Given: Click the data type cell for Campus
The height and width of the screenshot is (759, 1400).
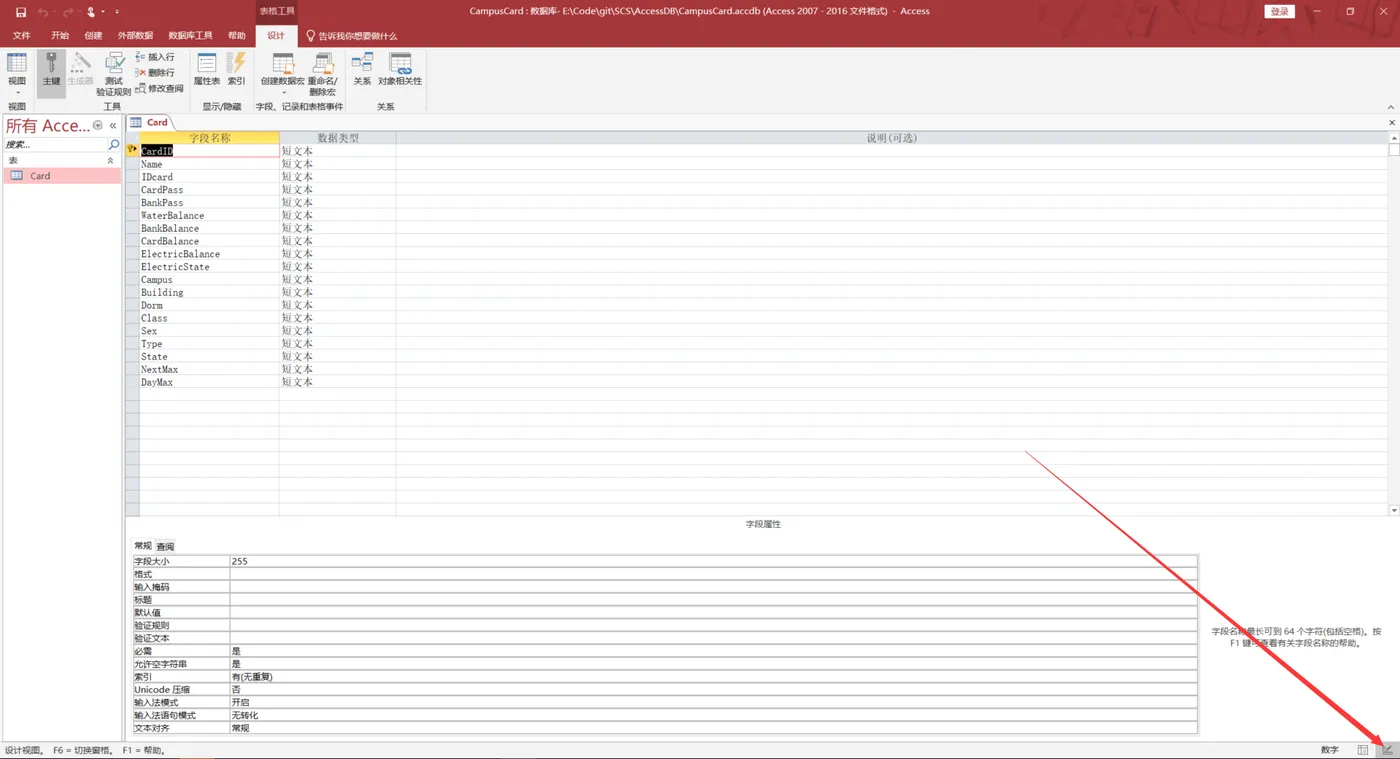Looking at the screenshot, I should [x=338, y=280].
